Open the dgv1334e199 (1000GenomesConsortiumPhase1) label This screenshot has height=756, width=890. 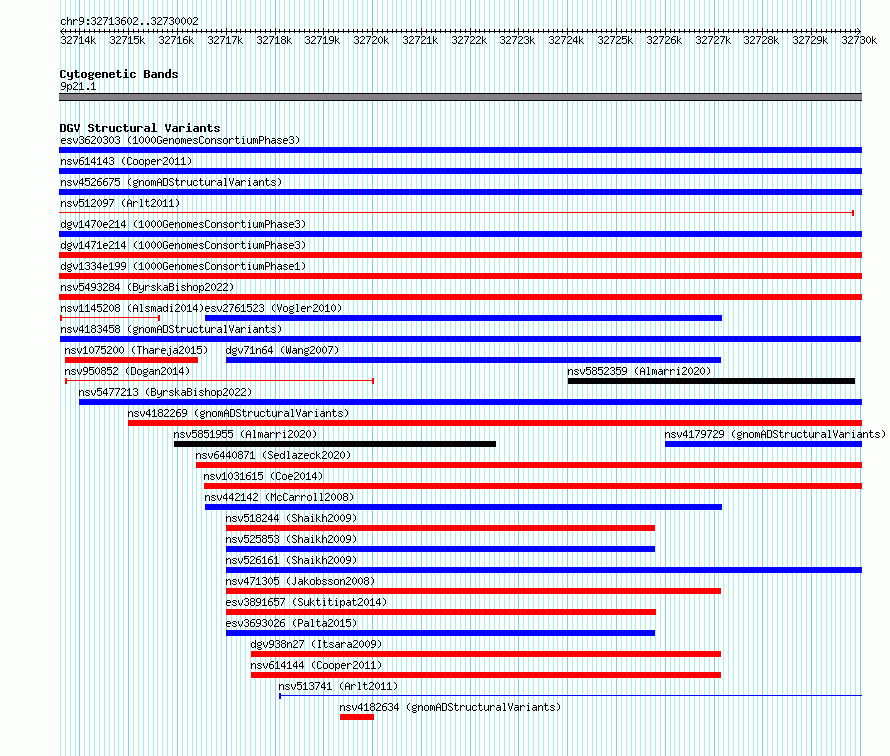point(183,266)
